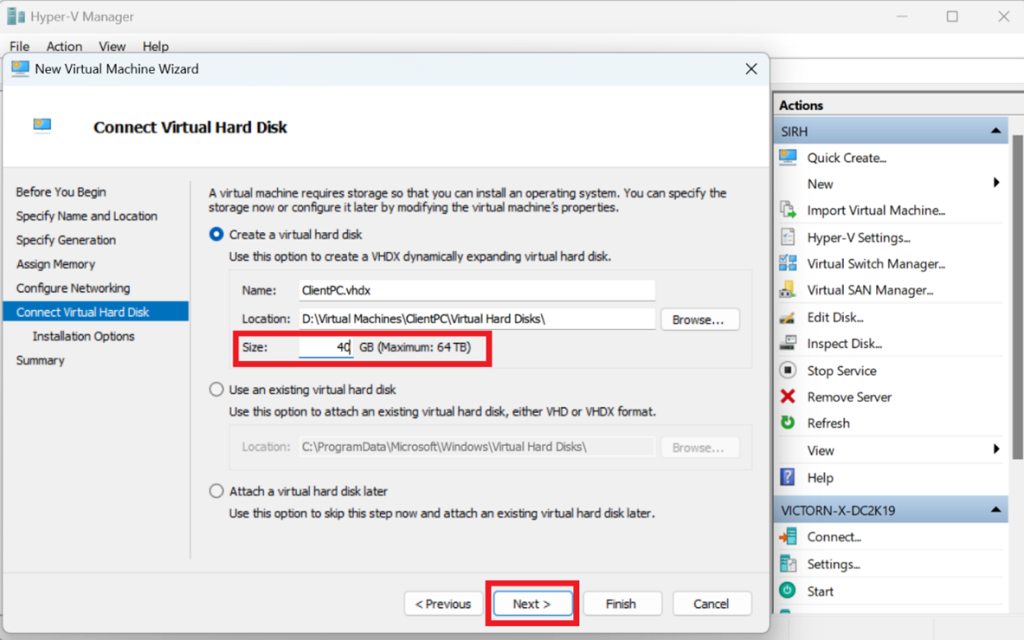Click the Hyper-V Manager title bar icon
Image resolution: width=1024 pixels, height=640 pixels.
tap(16, 16)
